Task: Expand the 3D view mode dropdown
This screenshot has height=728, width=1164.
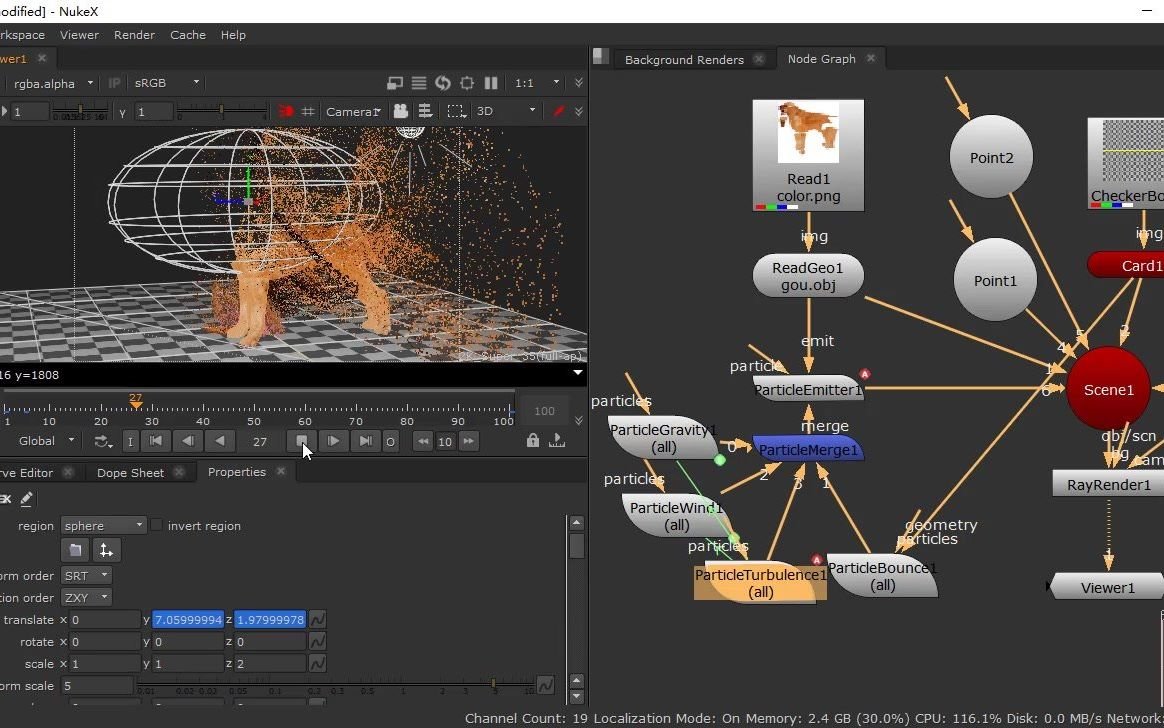Action: coord(506,111)
